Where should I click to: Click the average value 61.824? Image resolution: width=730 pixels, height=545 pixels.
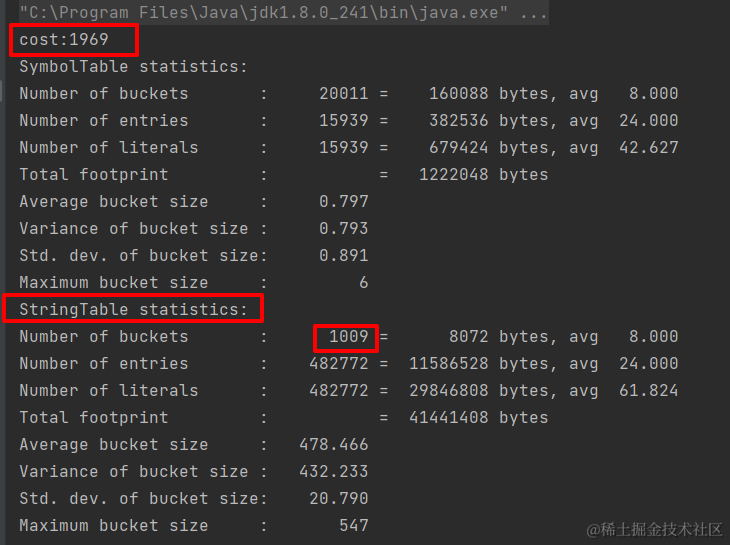pyautogui.click(x=649, y=390)
